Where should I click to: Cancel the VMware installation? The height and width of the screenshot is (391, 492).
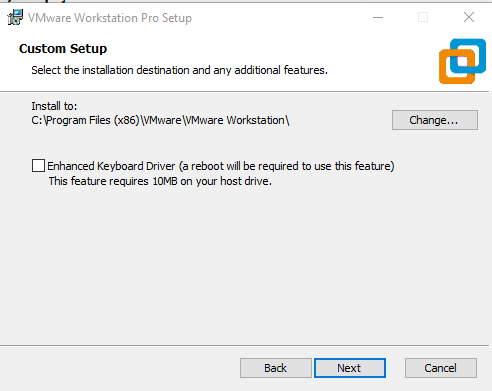click(x=441, y=368)
